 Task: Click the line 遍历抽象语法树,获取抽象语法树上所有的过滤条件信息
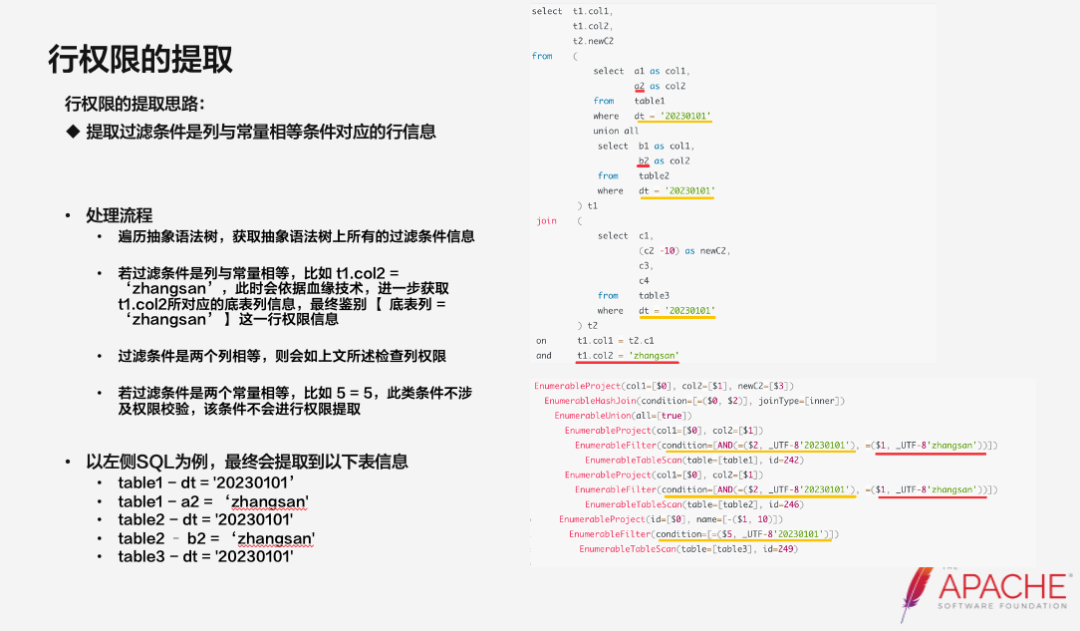[296, 236]
